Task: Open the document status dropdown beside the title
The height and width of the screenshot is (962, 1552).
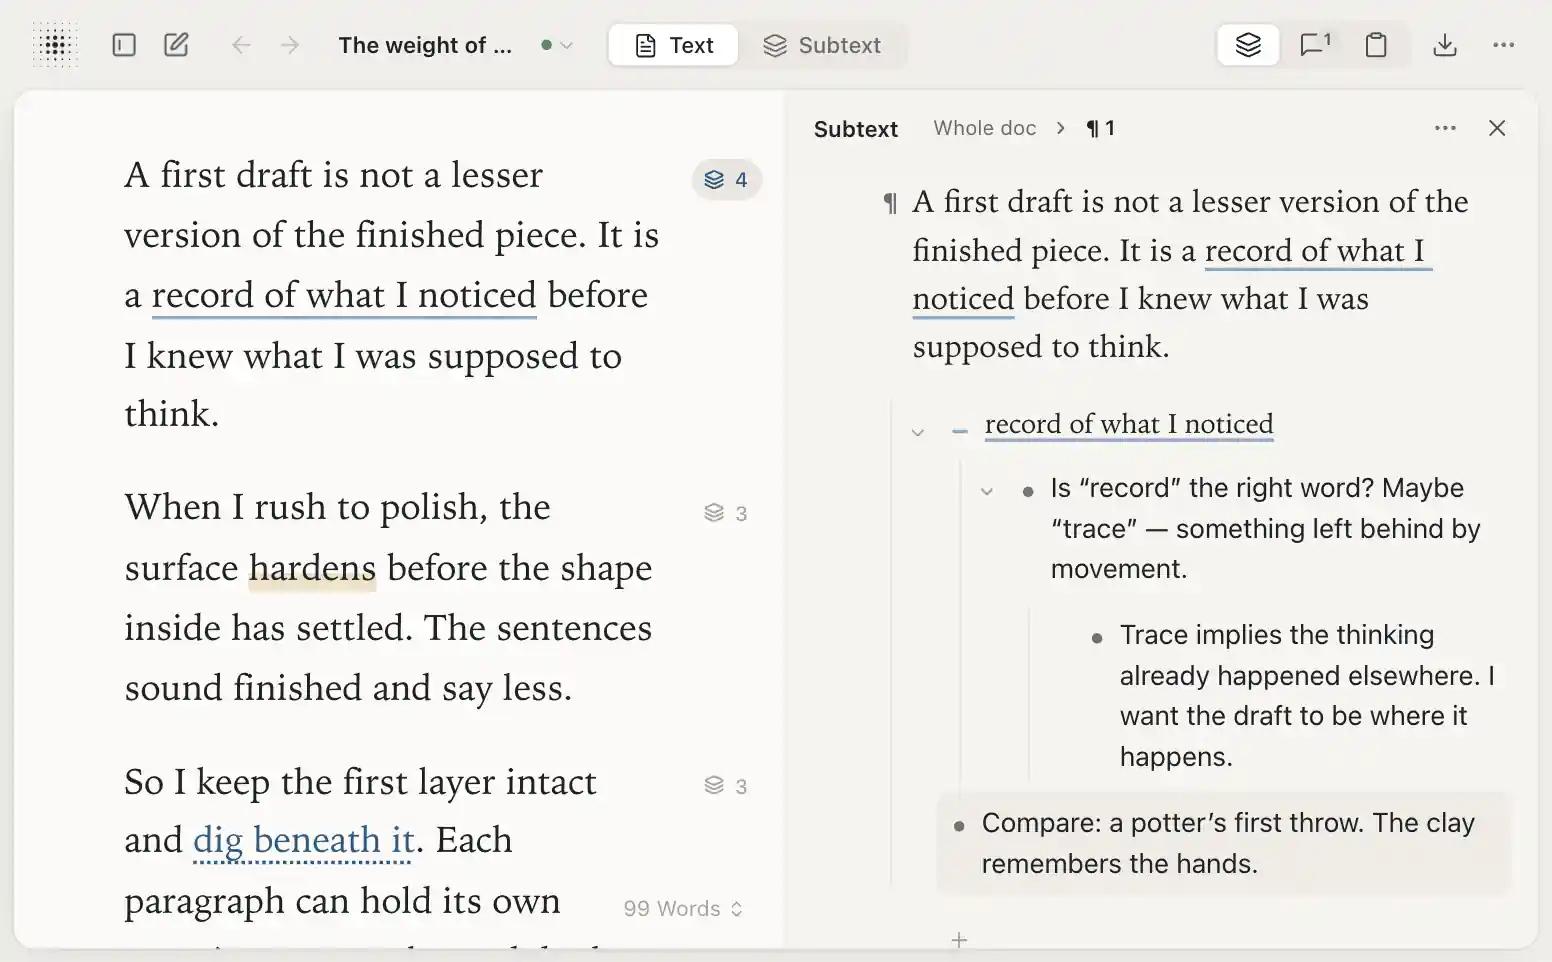Action: pyautogui.click(x=557, y=45)
